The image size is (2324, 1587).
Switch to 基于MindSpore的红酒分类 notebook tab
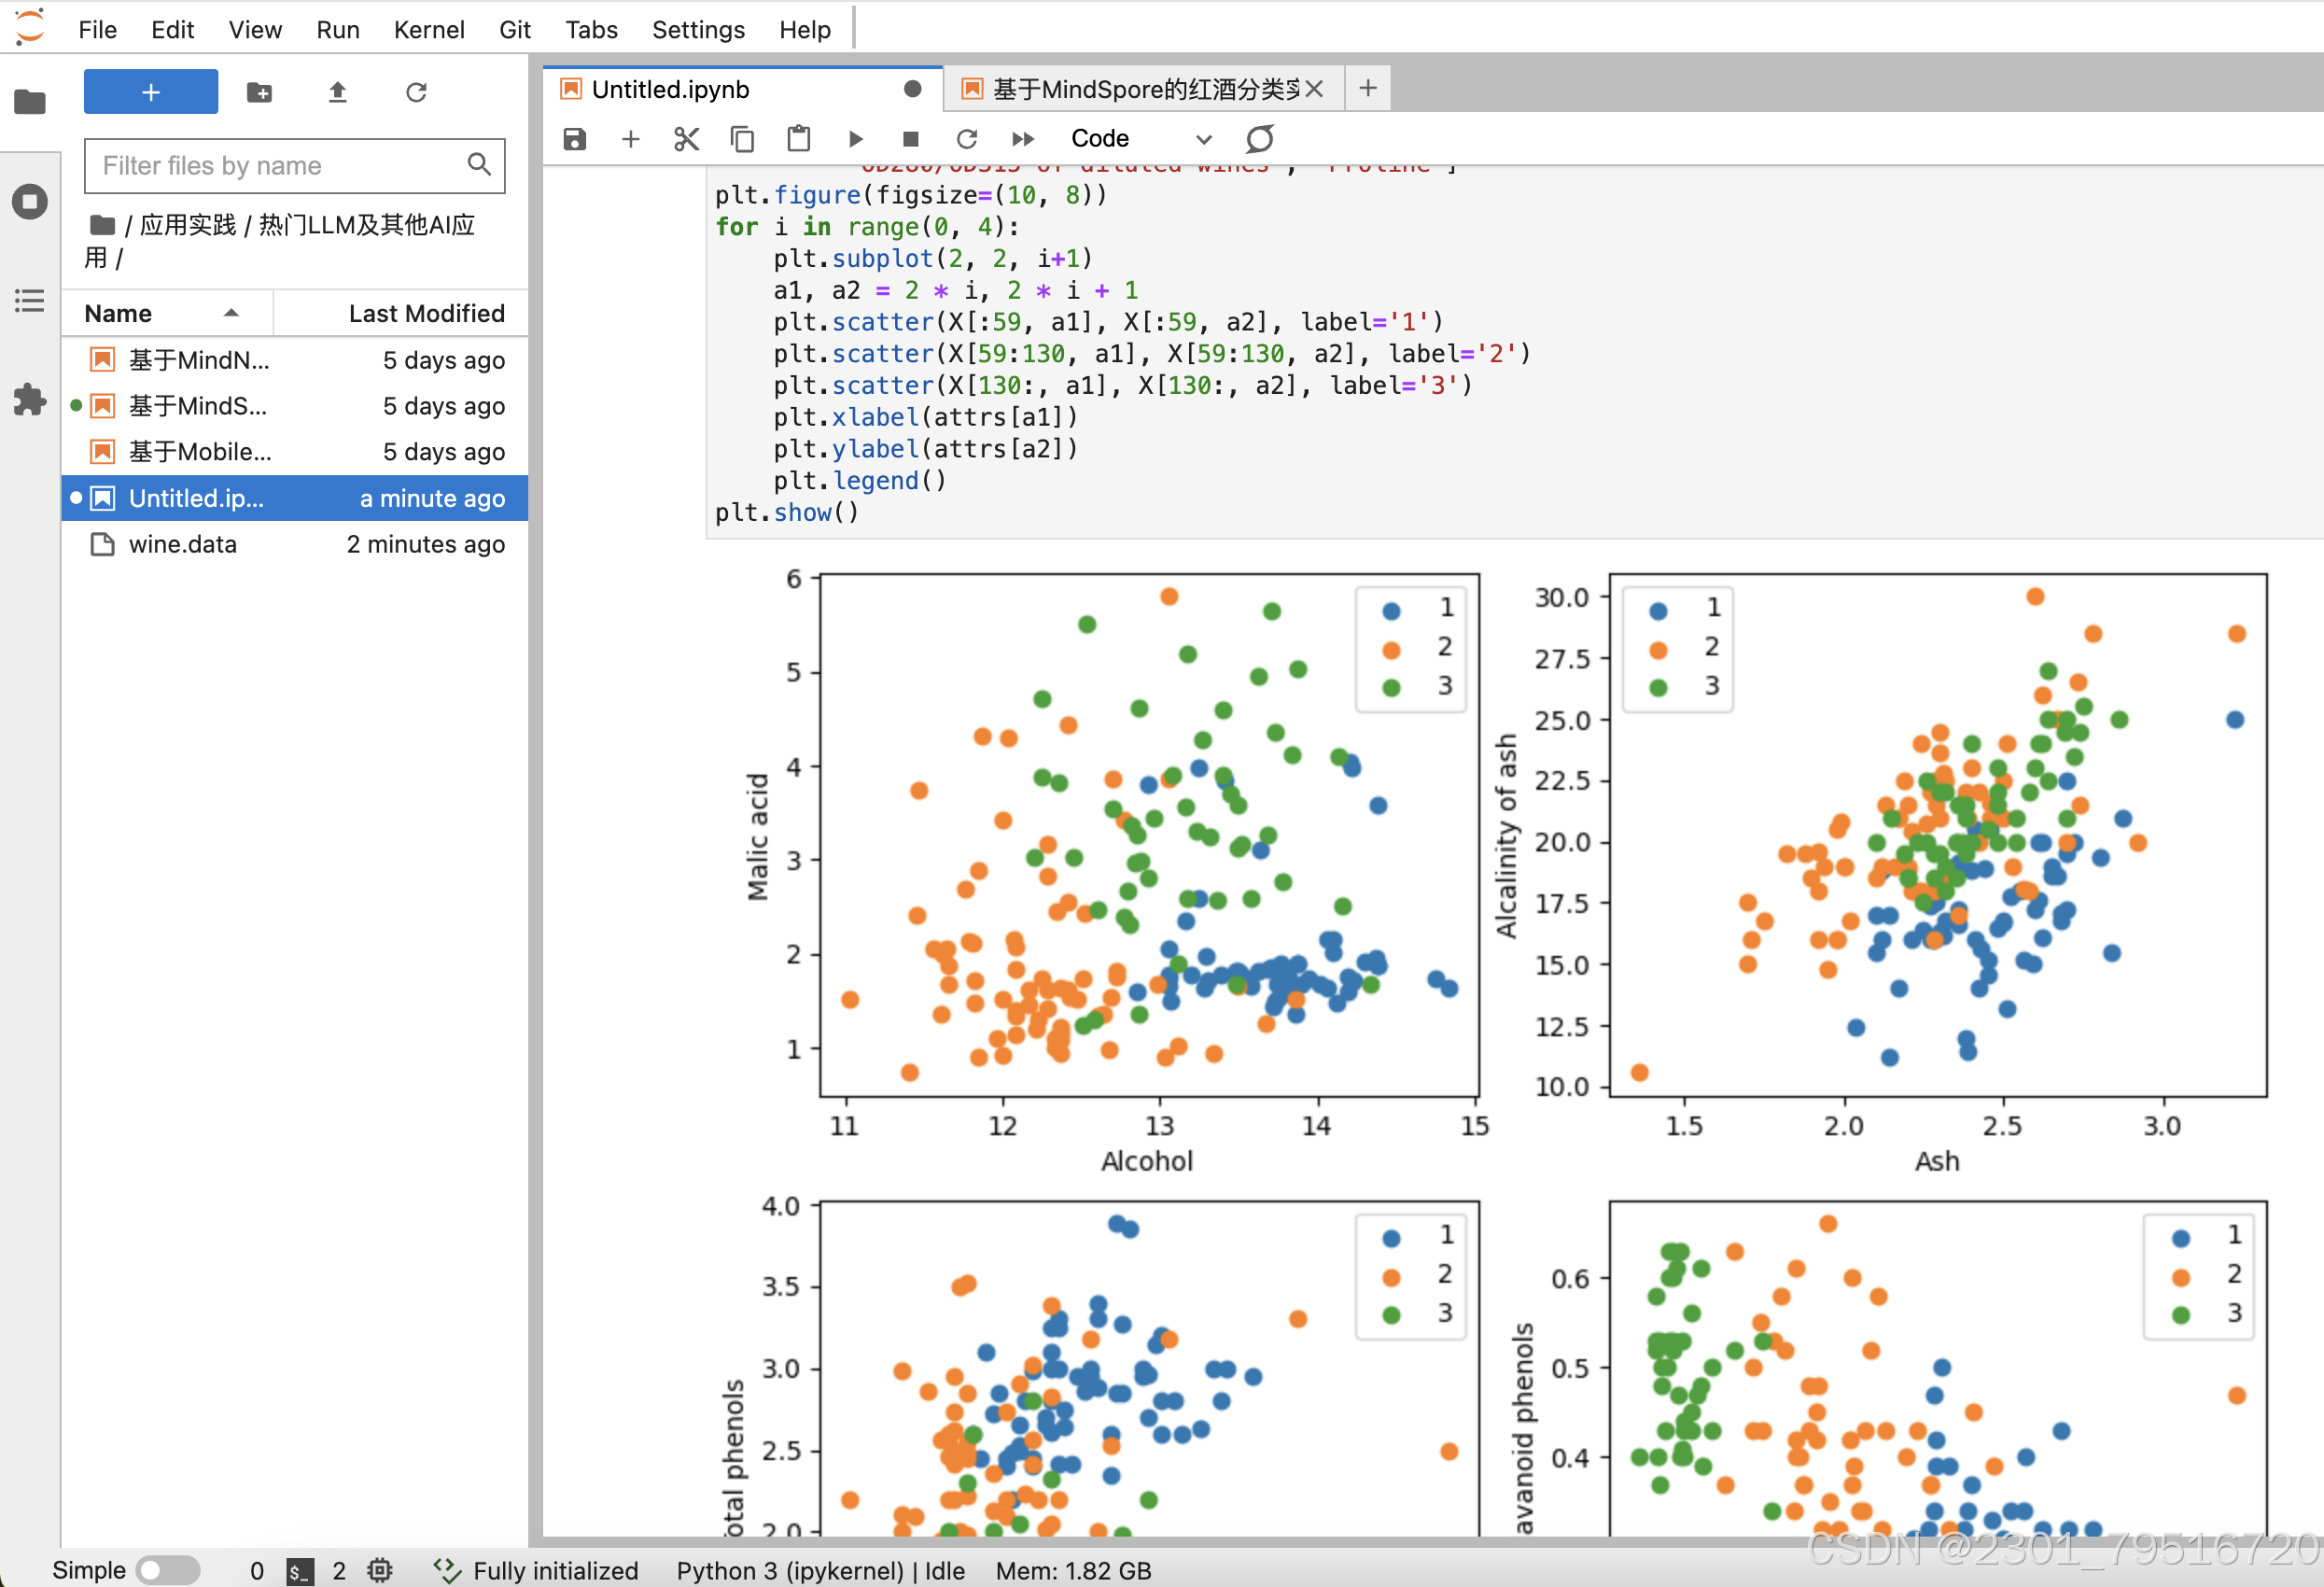pyautogui.click(x=1144, y=90)
